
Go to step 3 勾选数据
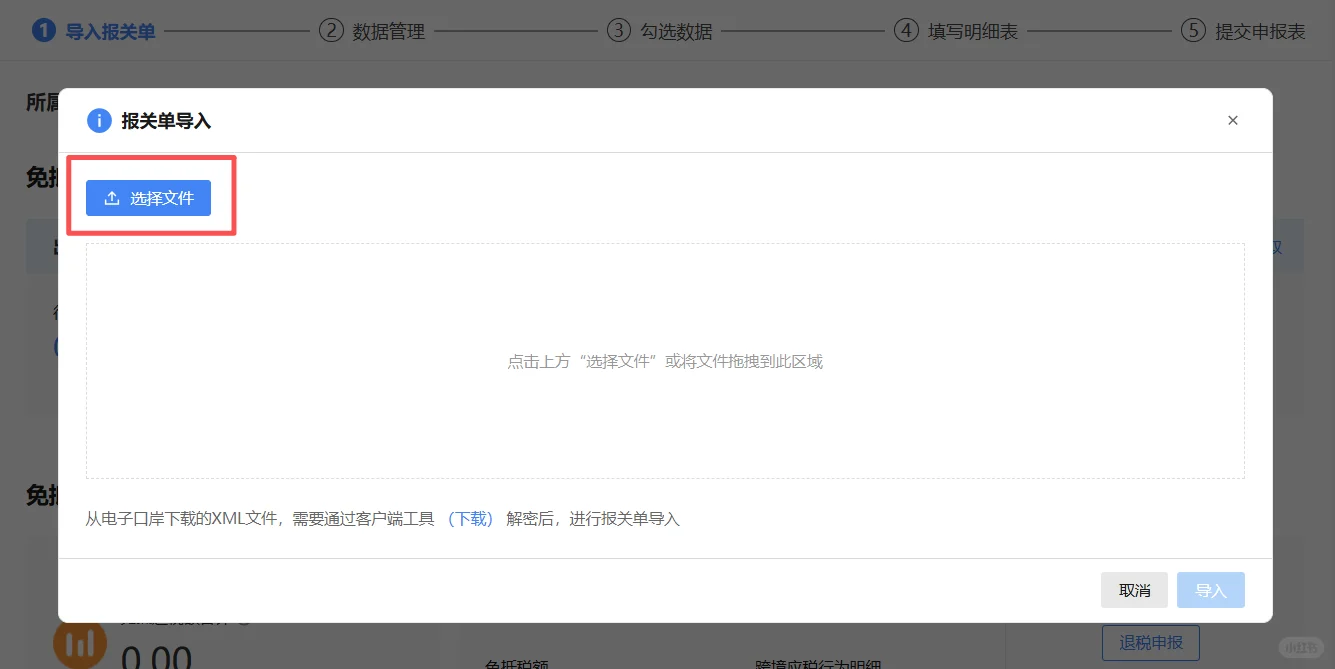(x=660, y=31)
